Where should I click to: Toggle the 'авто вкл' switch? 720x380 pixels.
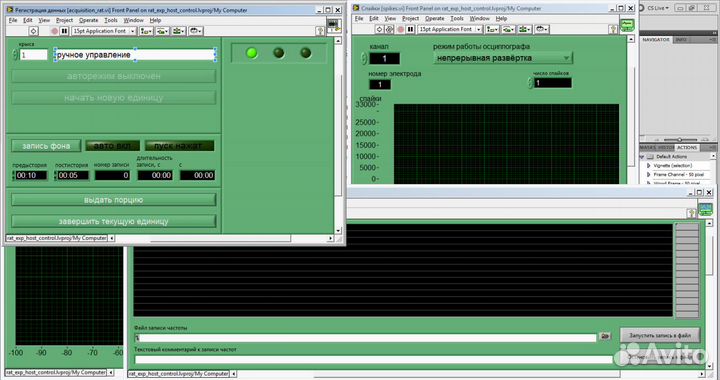click(112, 146)
